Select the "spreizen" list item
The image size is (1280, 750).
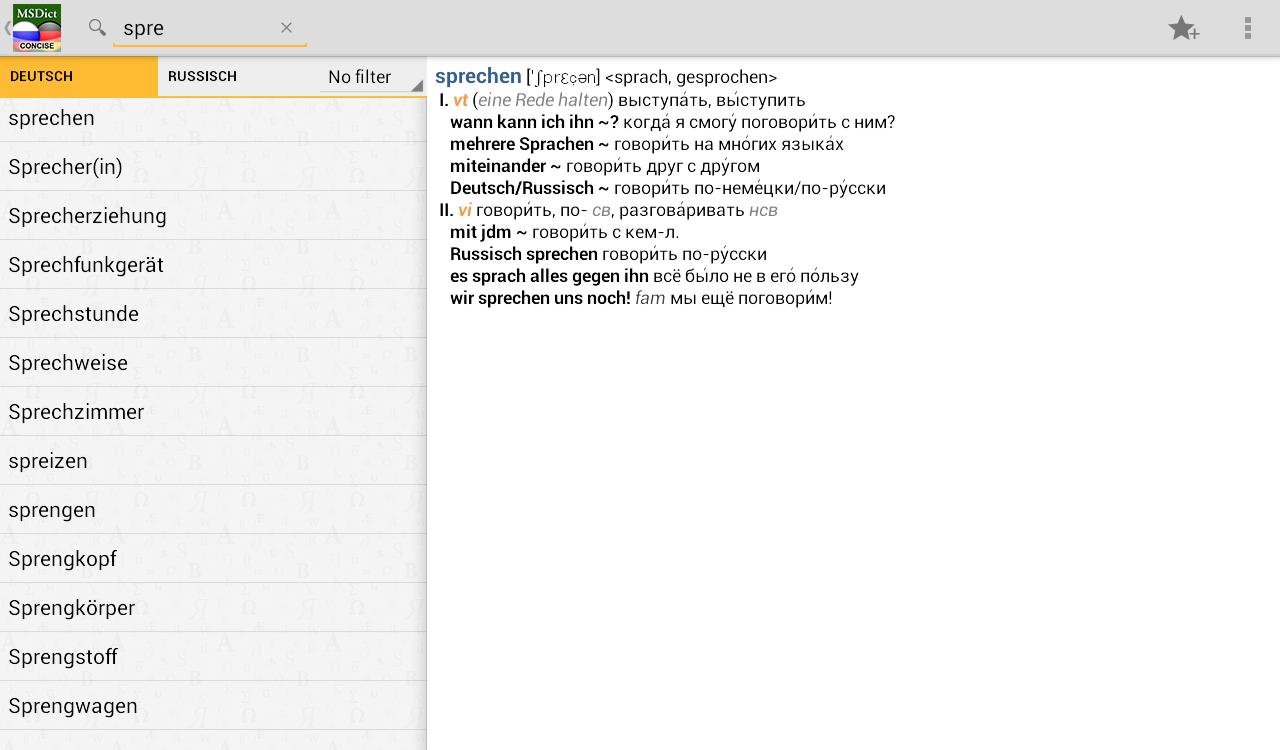click(213, 461)
